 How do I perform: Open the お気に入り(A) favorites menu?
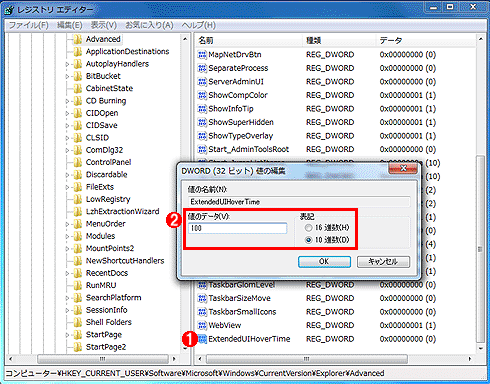149,25
